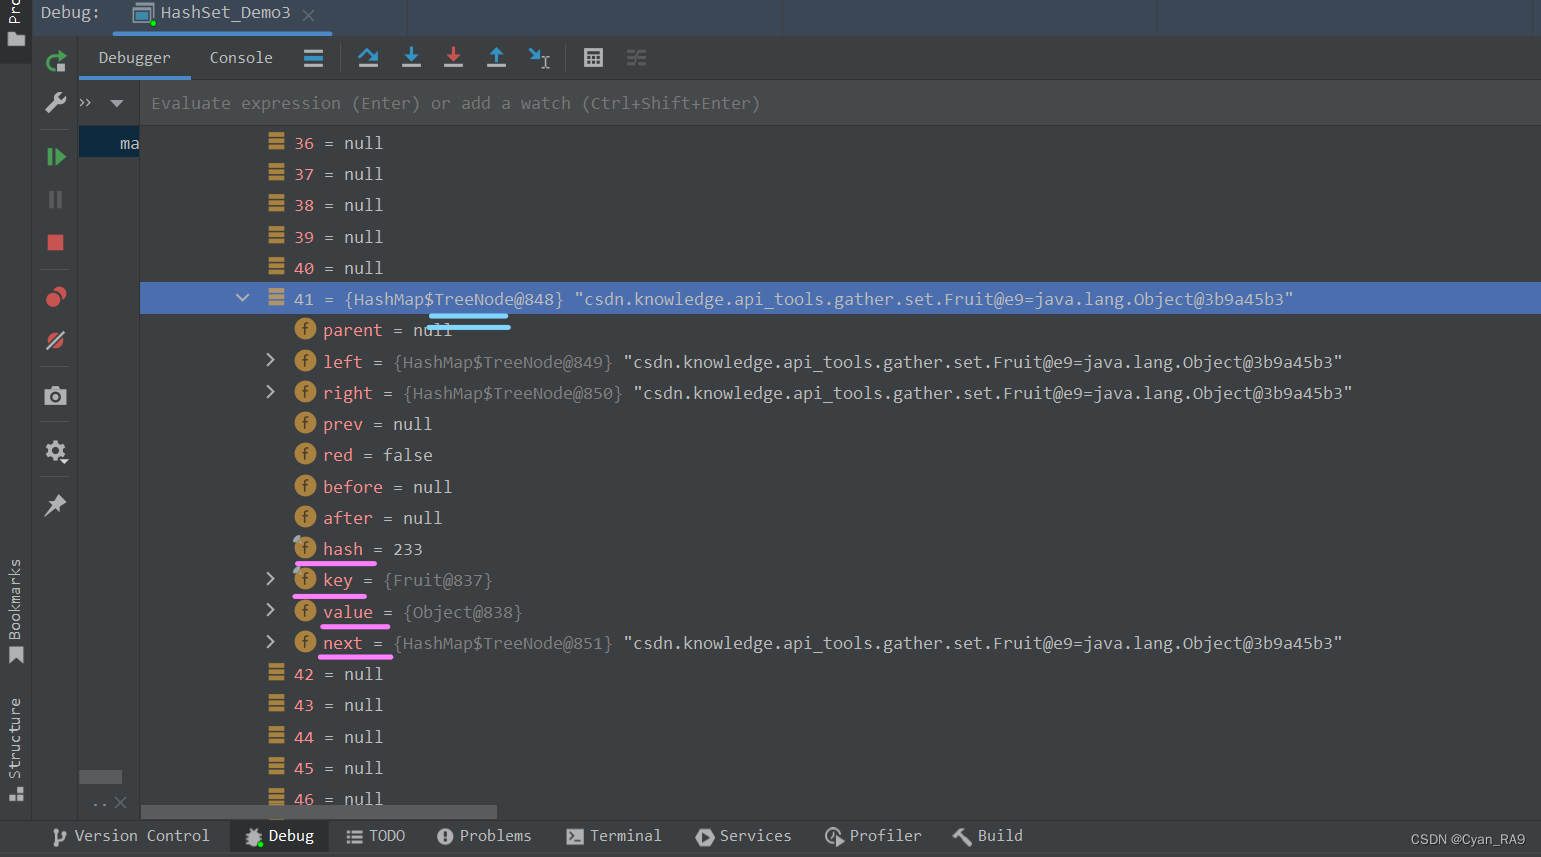Stop the debug session with red square
This screenshot has width=1541, height=857.
coord(56,243)
